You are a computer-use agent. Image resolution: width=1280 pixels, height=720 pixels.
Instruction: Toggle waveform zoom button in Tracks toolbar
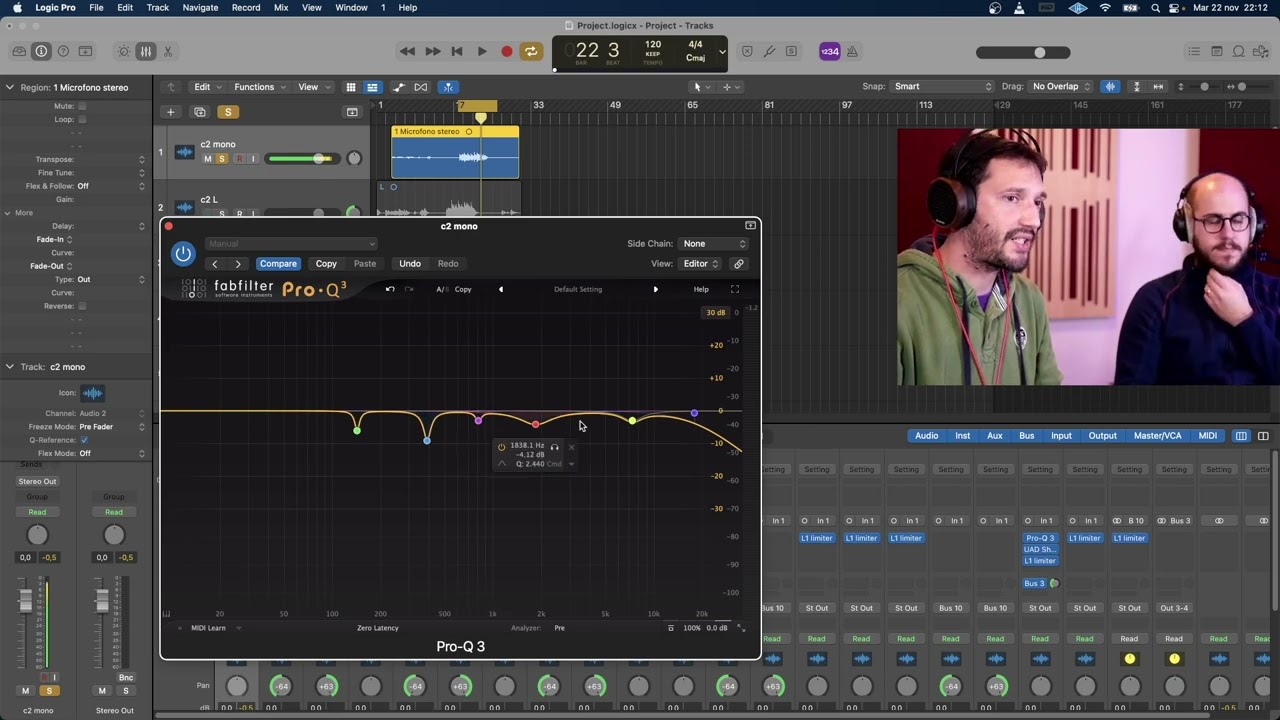pos(1110,87)
